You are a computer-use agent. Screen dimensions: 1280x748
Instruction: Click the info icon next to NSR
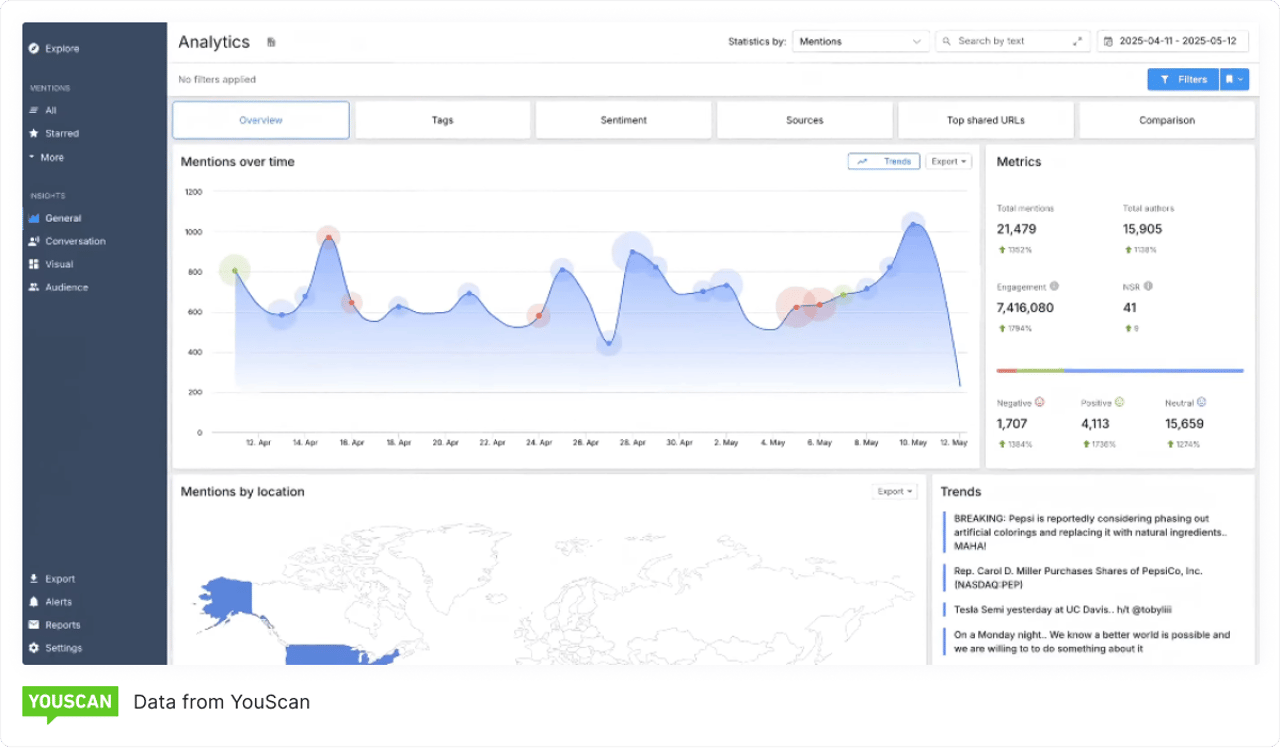point(1148,286)
